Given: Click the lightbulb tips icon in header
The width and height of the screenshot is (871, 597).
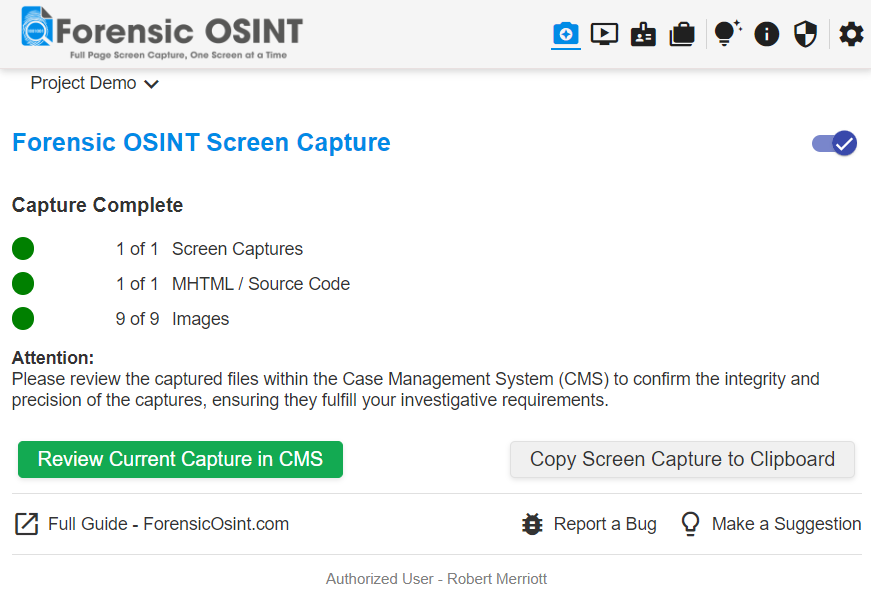Looking at the screenshot, I should 727,33.
